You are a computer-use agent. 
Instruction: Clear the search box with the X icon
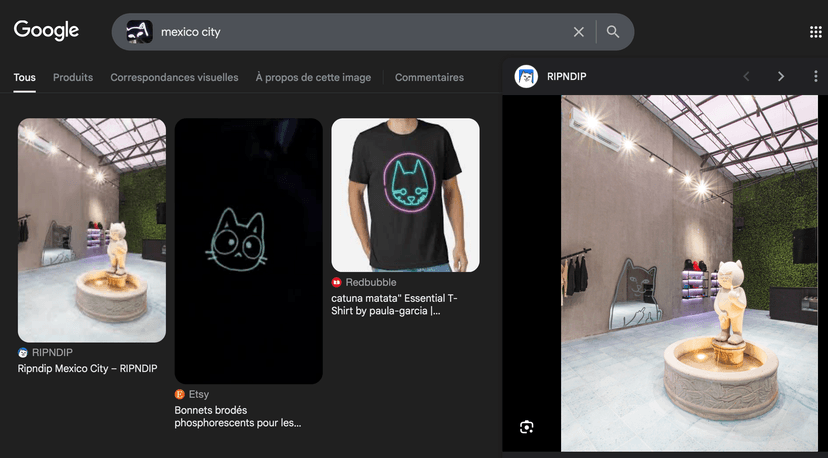tap(578, 32)
